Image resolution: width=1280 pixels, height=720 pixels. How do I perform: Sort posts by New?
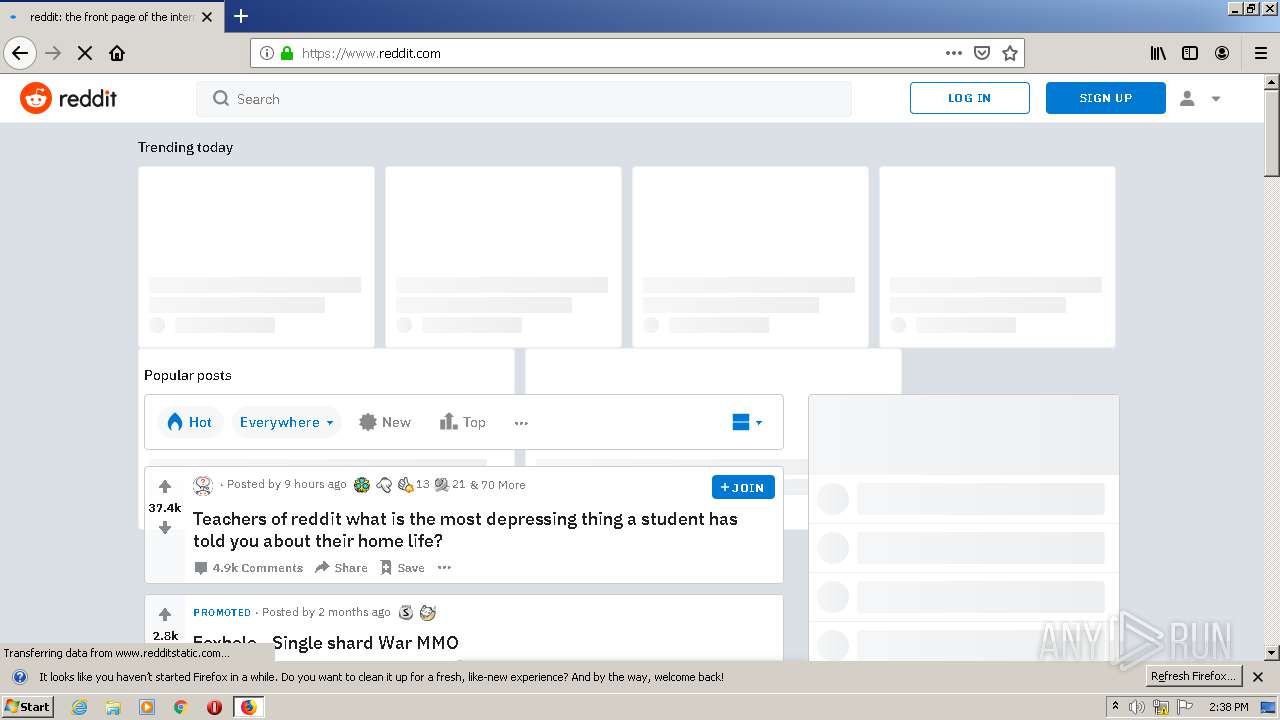(x=385, y=422)
